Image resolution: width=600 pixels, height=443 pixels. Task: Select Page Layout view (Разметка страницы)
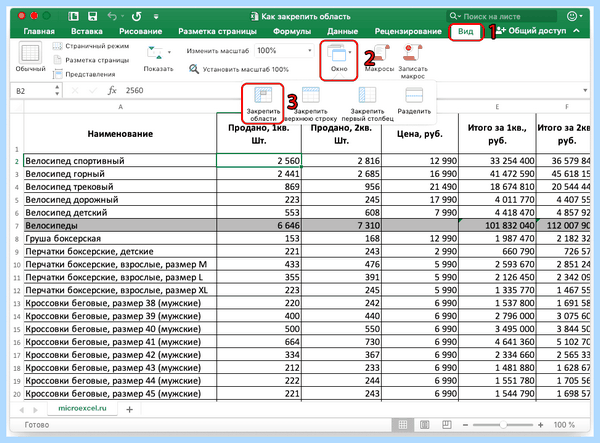tap(91, 60)
